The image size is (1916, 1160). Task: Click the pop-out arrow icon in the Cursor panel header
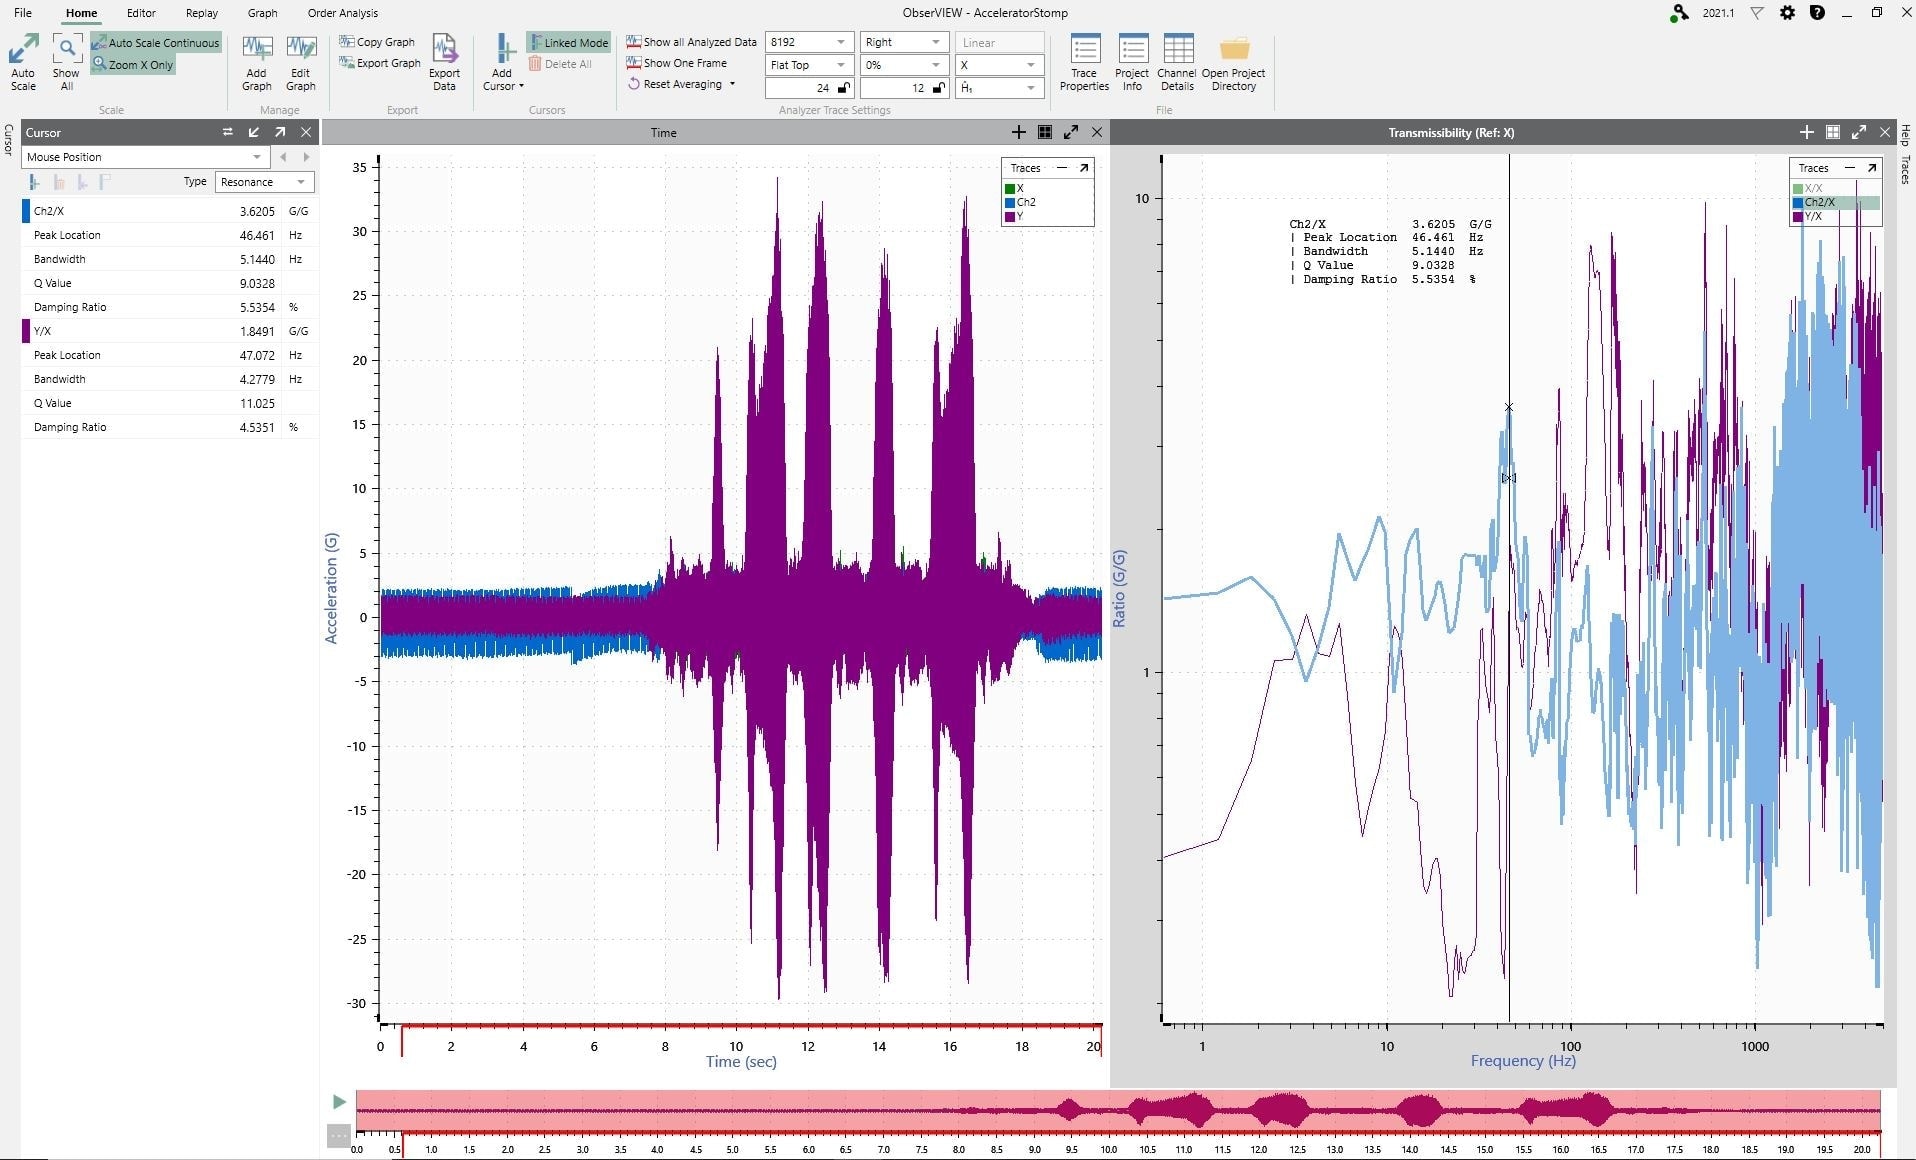(x=280, y=132)
